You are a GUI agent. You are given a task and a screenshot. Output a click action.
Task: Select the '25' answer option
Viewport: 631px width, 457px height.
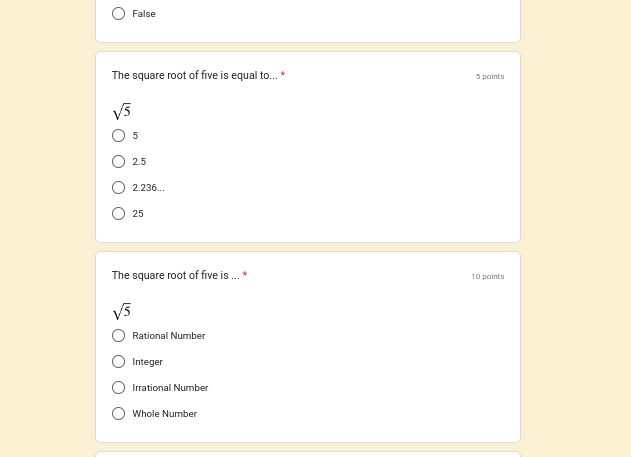coord(118,214)
